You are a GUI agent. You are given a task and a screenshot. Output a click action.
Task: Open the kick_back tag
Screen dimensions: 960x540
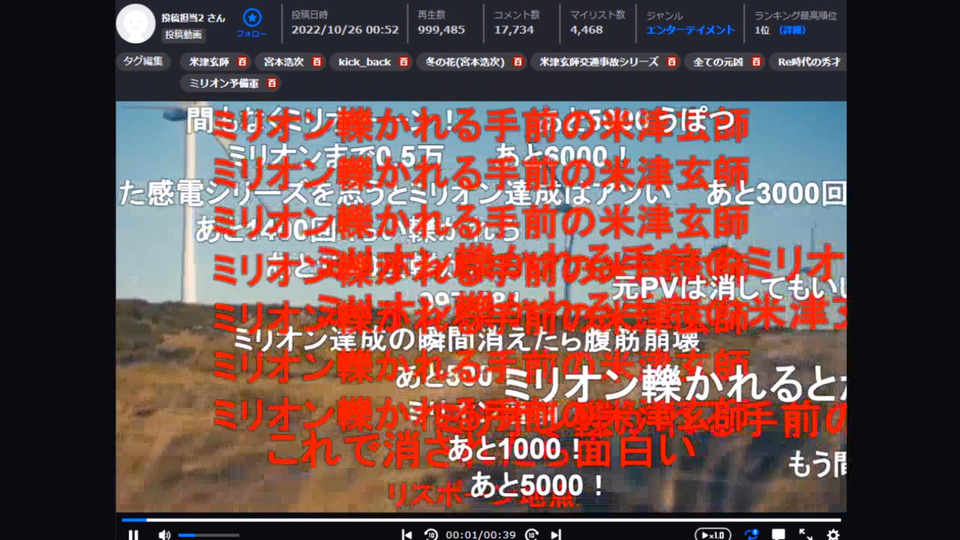point(365,62)
